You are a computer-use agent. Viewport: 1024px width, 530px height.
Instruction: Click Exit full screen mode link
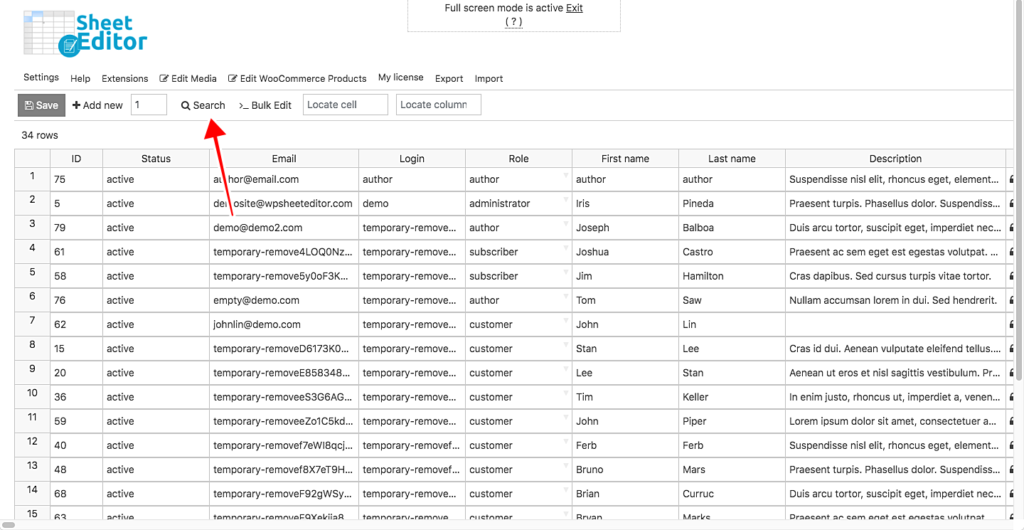point(574,8)
